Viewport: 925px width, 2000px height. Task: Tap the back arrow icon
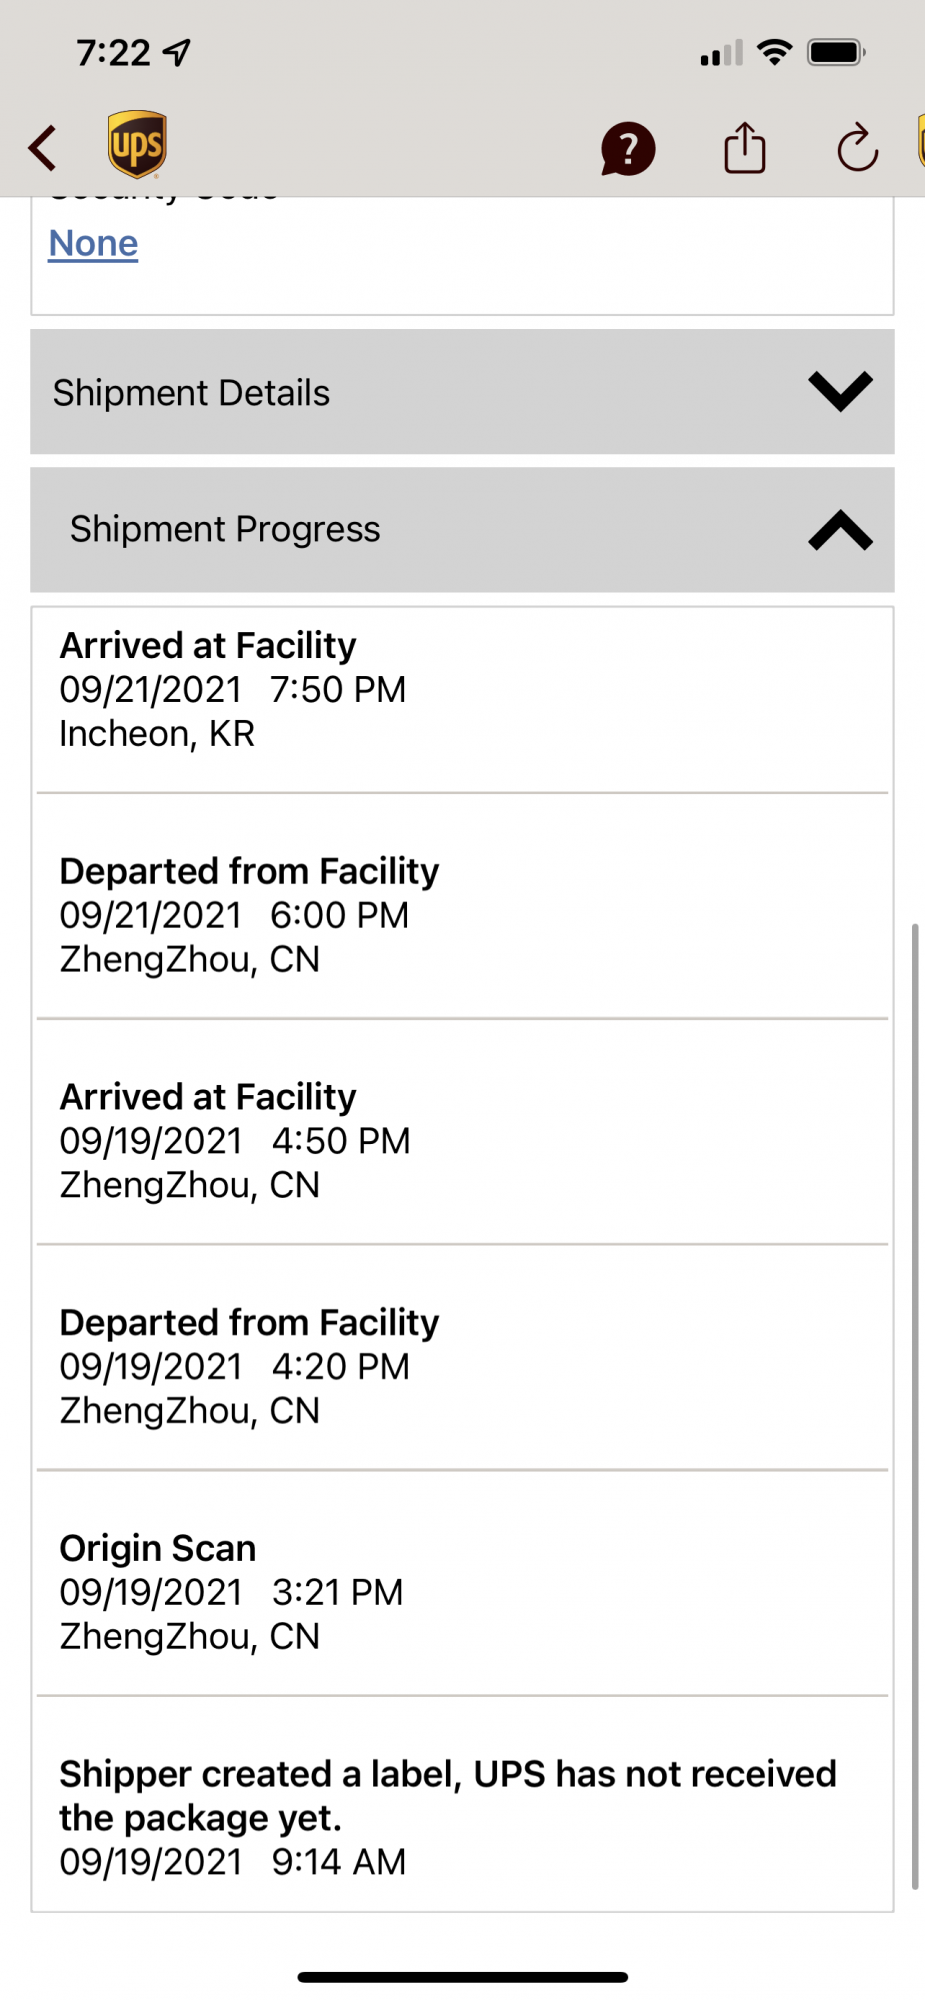pos(42,148)
